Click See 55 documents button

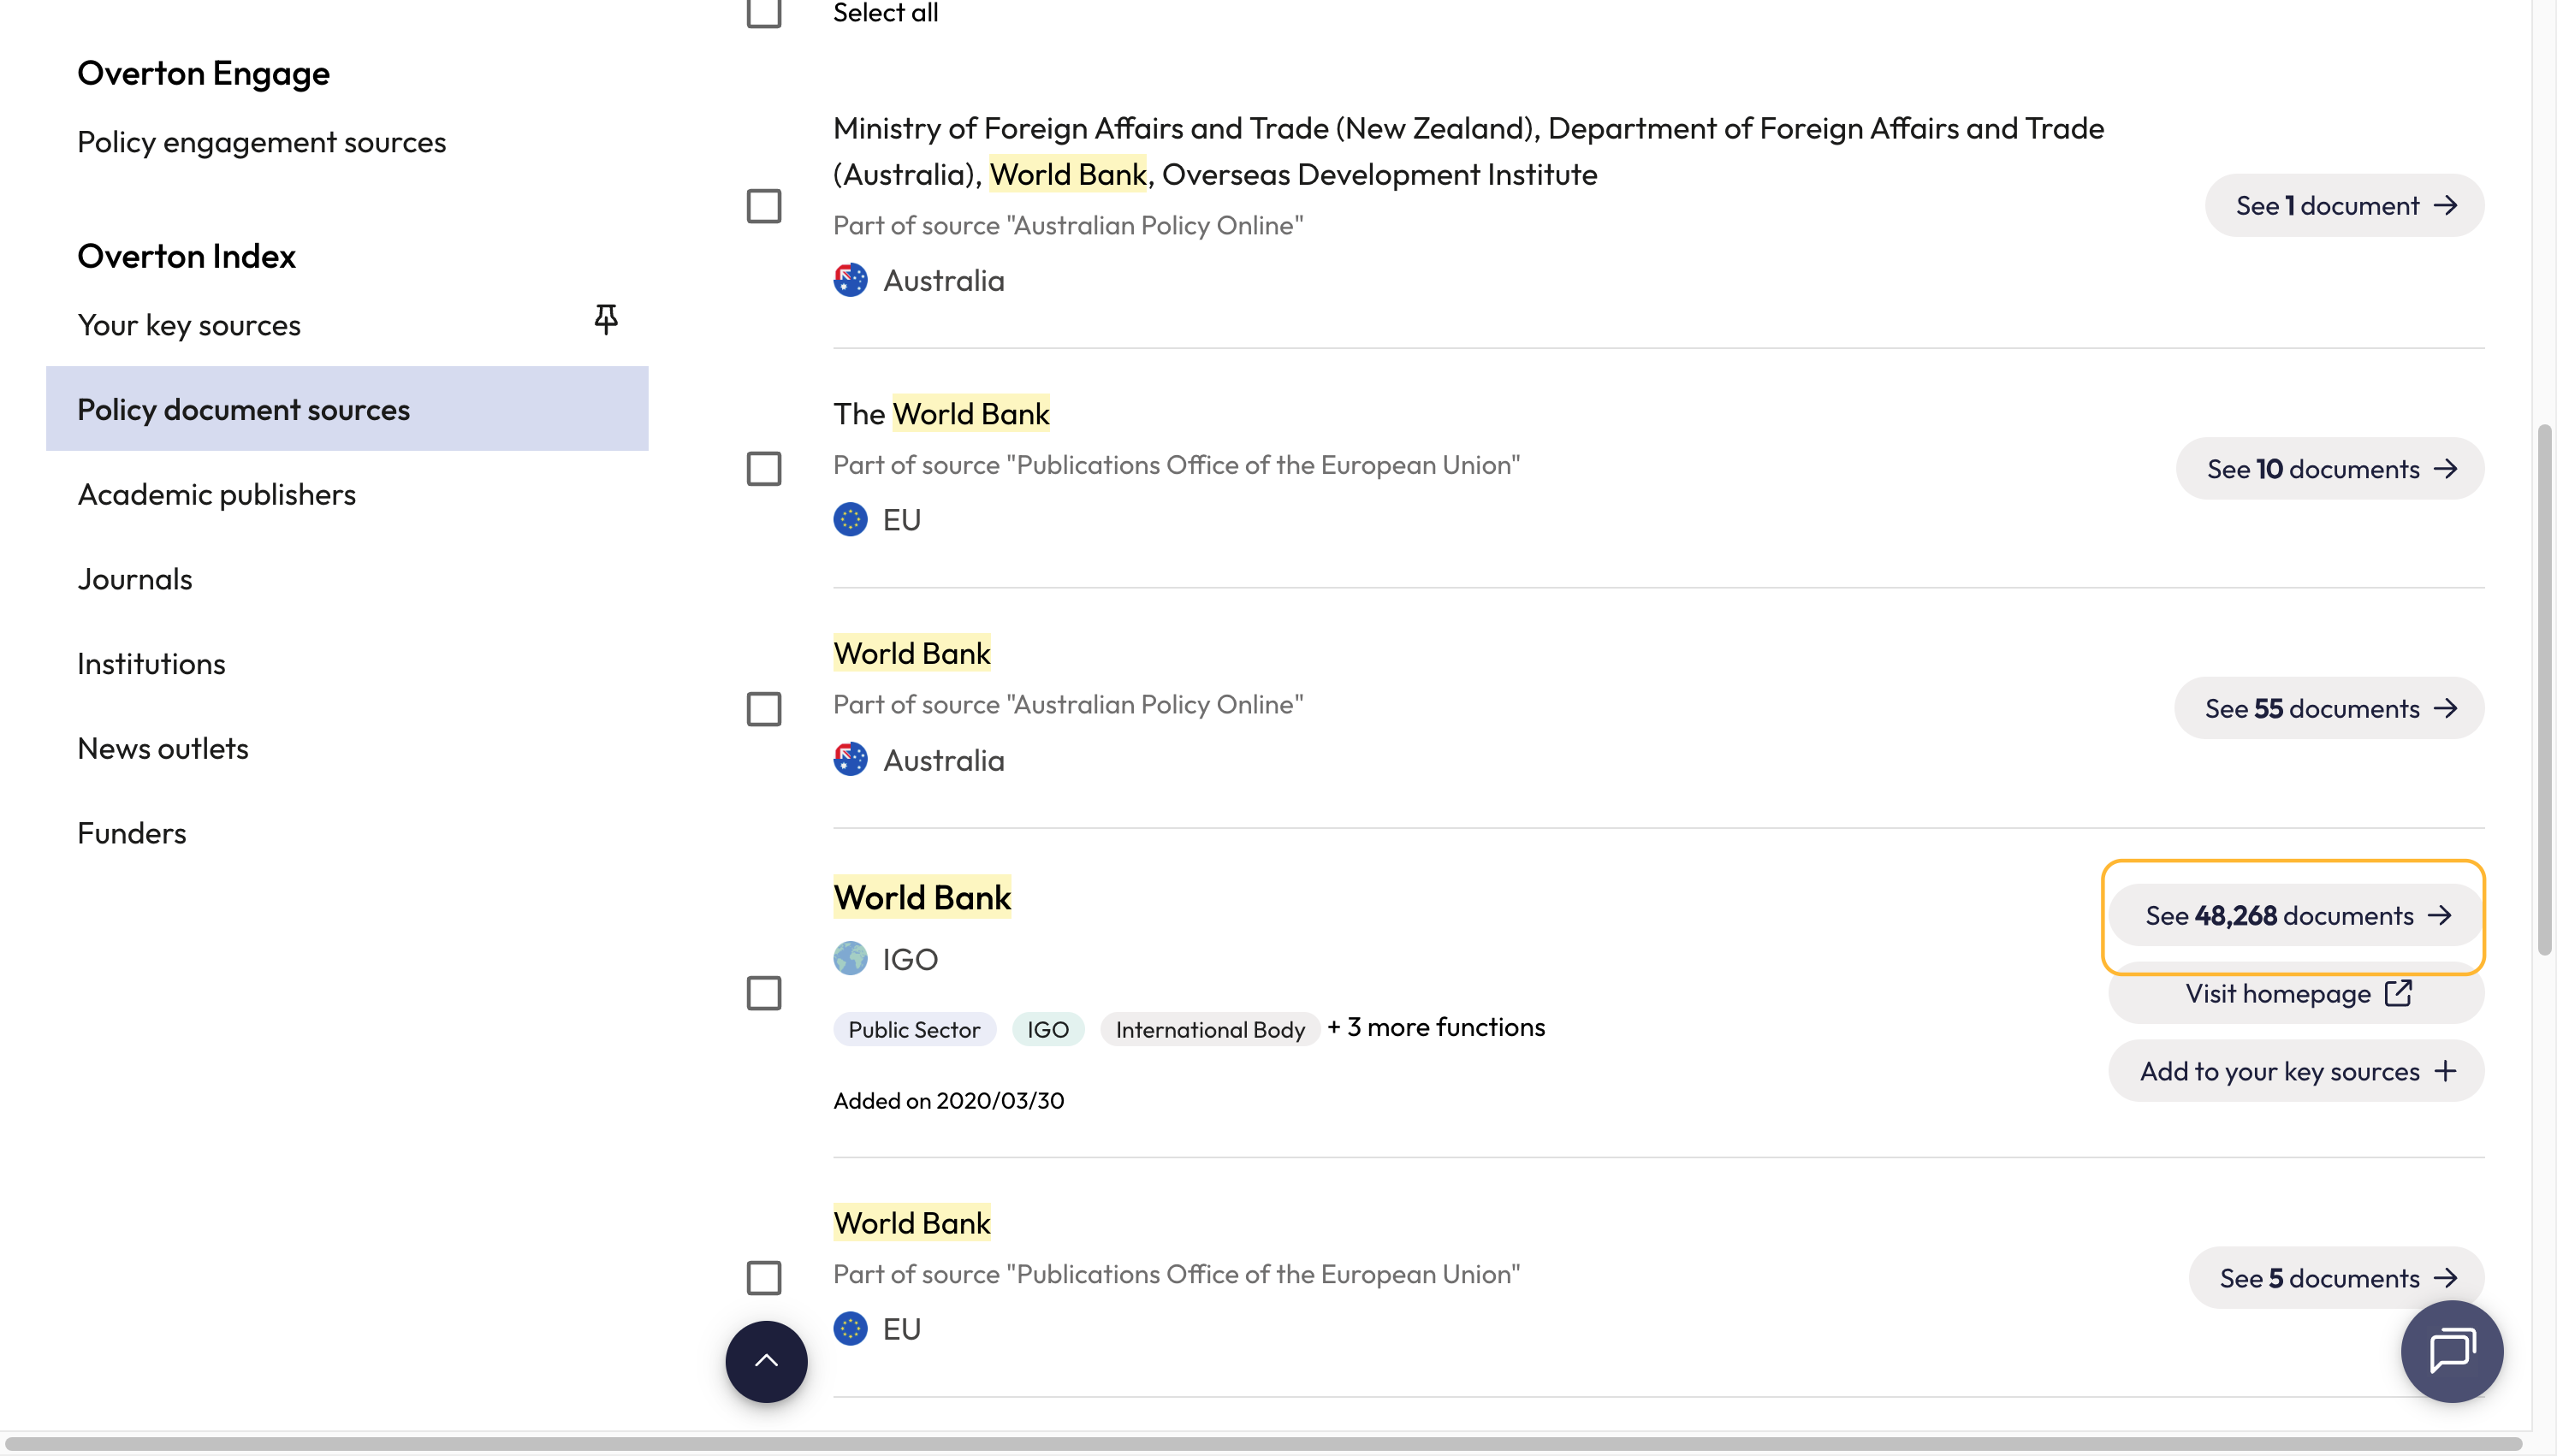click(x=2329, y=709)
